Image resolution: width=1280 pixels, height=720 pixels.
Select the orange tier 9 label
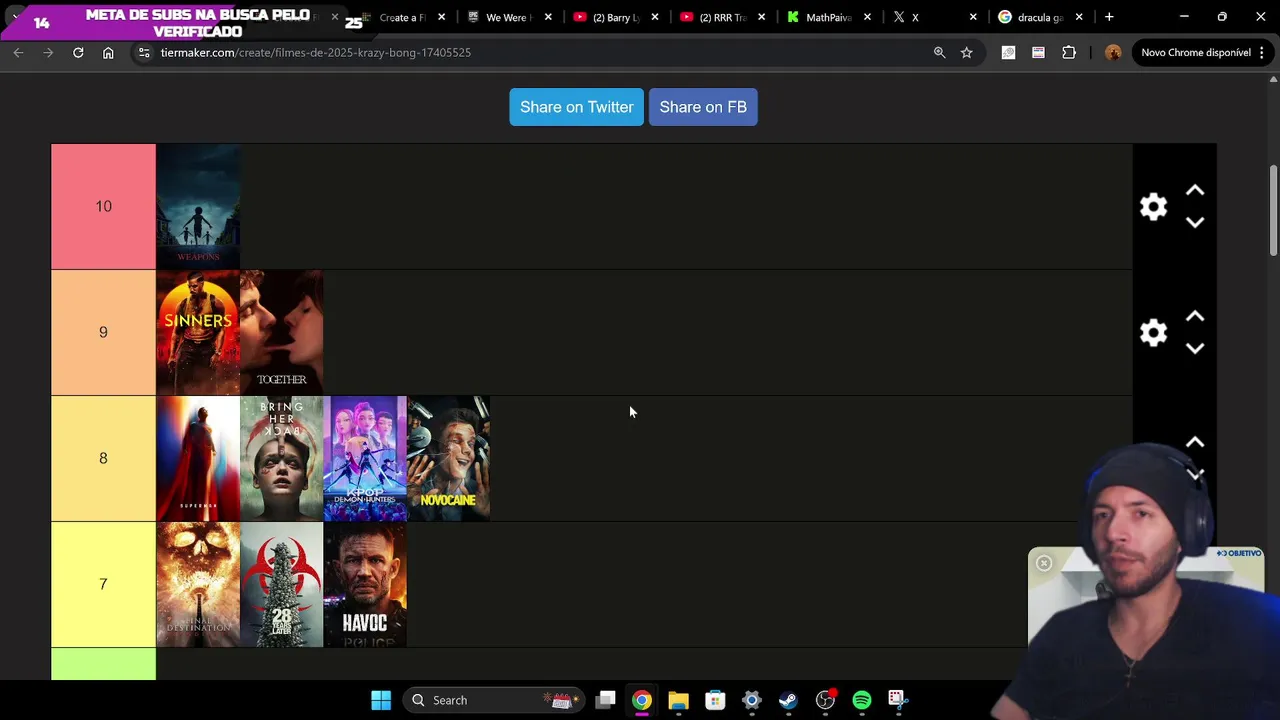pyautogui.click(x=103, y=332)
